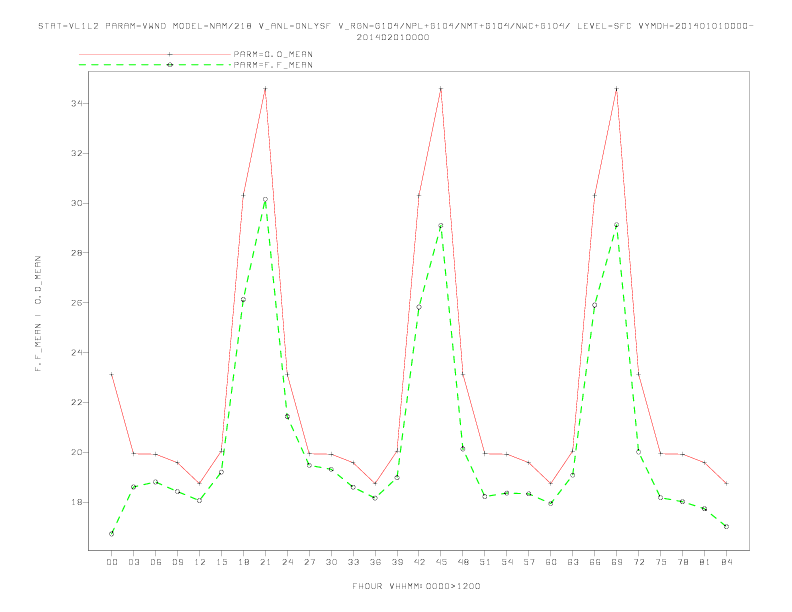Click y-axis tick label 20
The height and width of the screenshot is (612, 792).
pyautogui.click(x=77, y=452)
